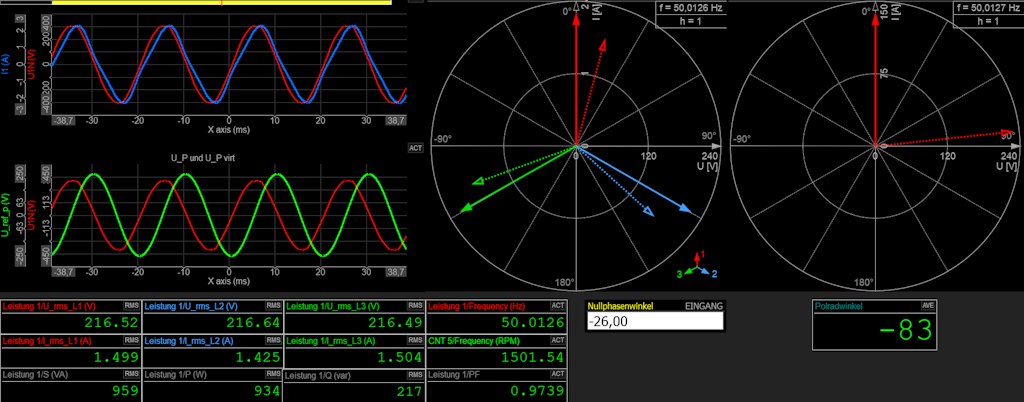The width and height of the screenshot is (1024, 402).
Task: Click the Leistung 1/Q (var) label
Action: (319, 375)
